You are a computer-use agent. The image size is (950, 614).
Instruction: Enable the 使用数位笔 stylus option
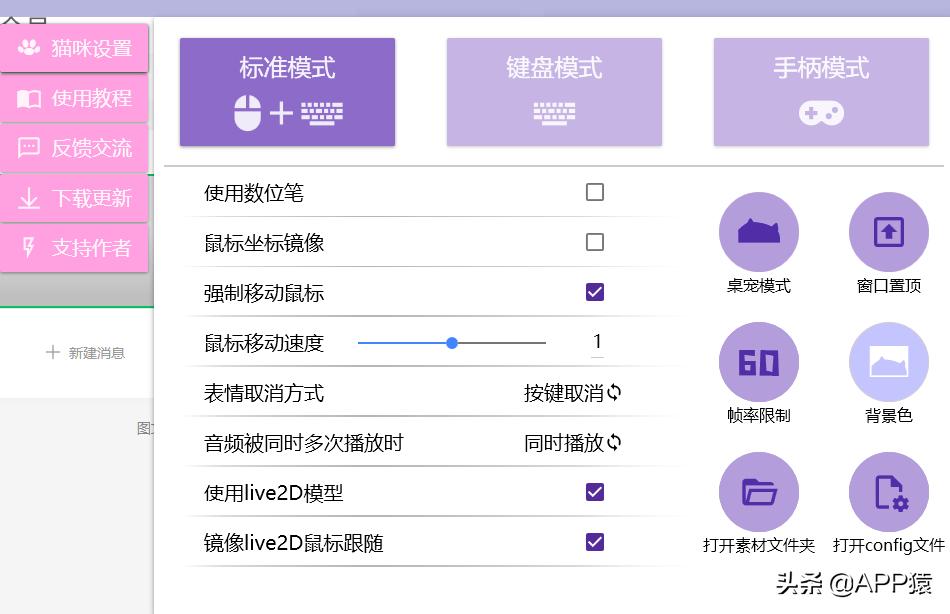(595, 191)
